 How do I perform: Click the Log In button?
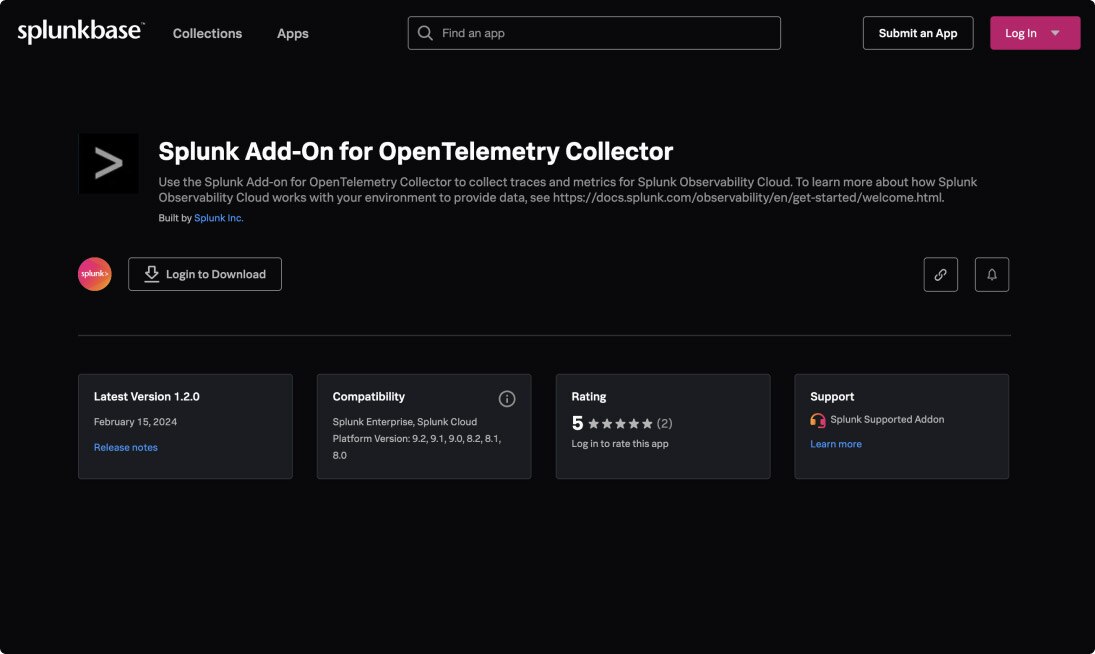point(1020,33)
